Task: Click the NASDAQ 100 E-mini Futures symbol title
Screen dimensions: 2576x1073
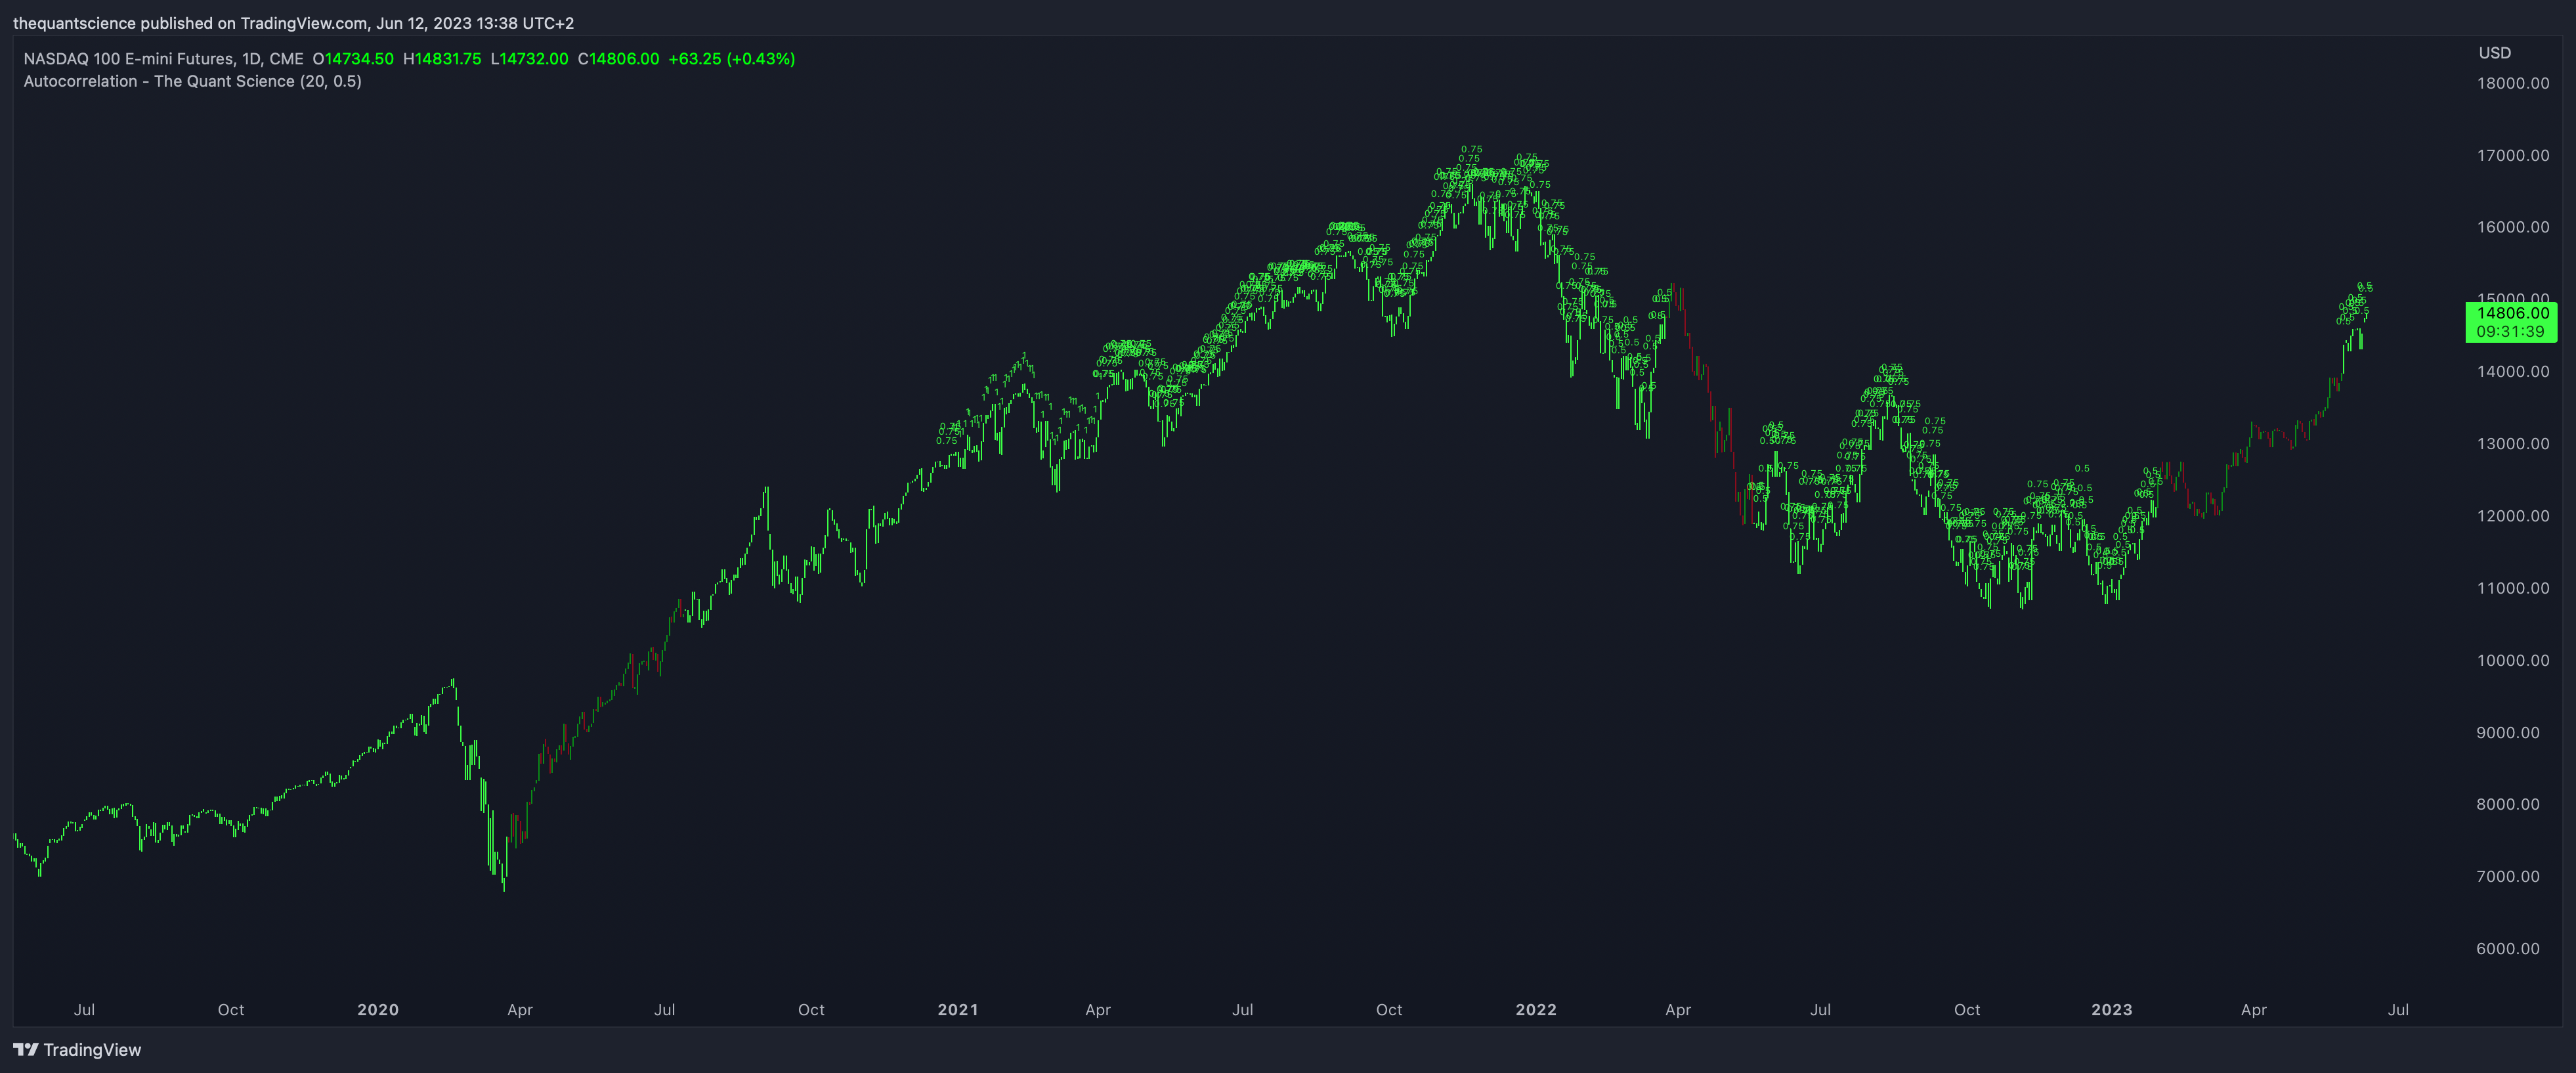Action: 163,59
